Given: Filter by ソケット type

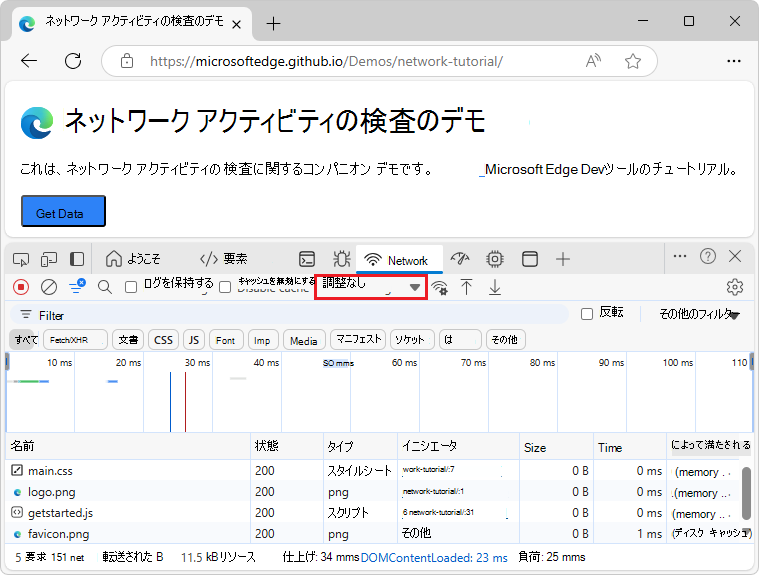Looking at the screenshot, I should pyautogui.click(x=412, y=340).
